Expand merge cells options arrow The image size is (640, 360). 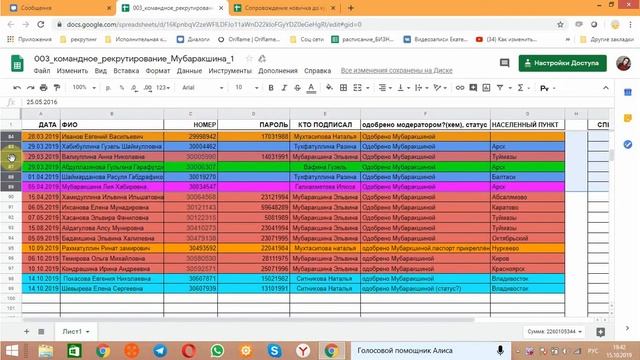[x=368, y=88]
